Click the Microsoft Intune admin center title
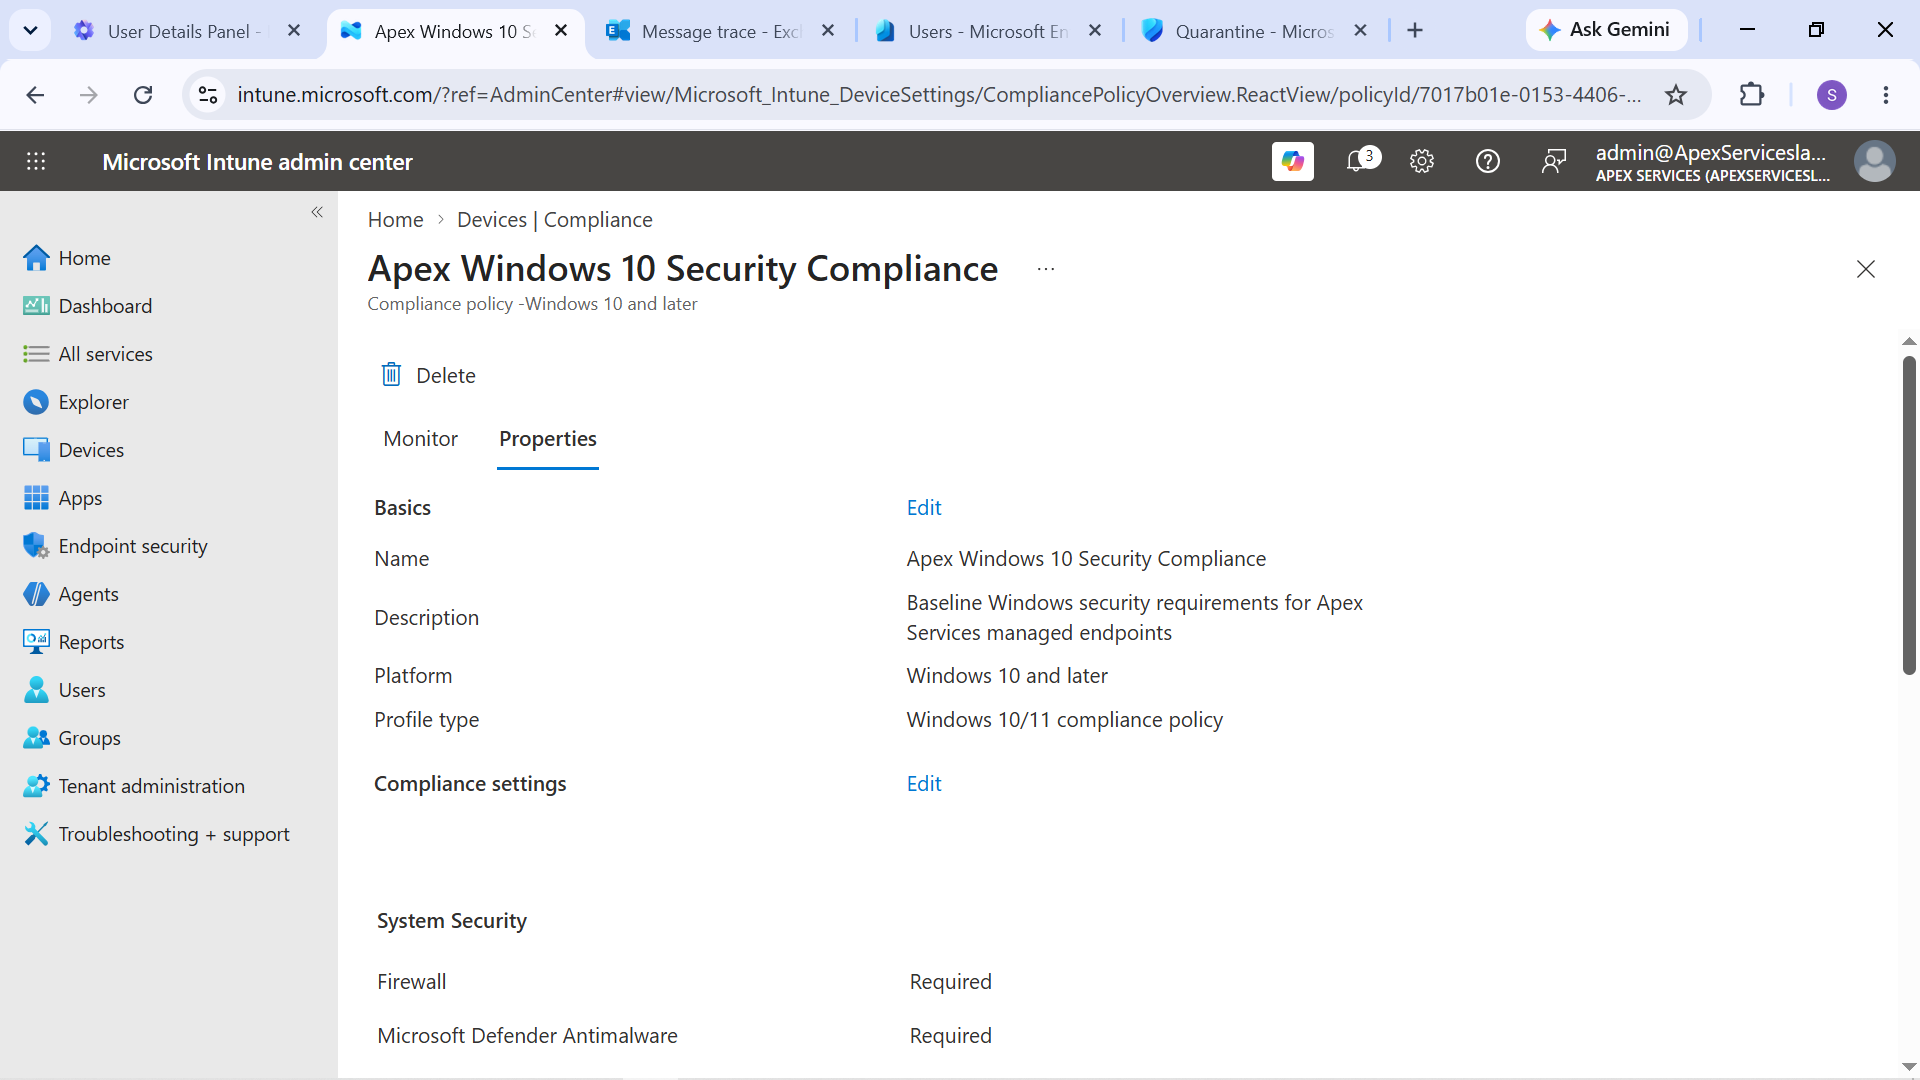Screen dimensions: 1920x1080 coord(257,162)
